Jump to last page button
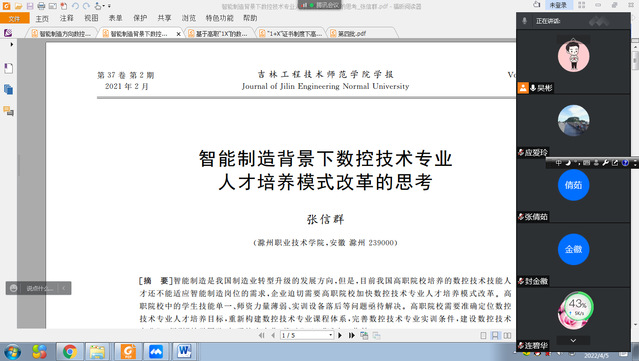This screenshot has width=639, height=361. pos(351,335)
